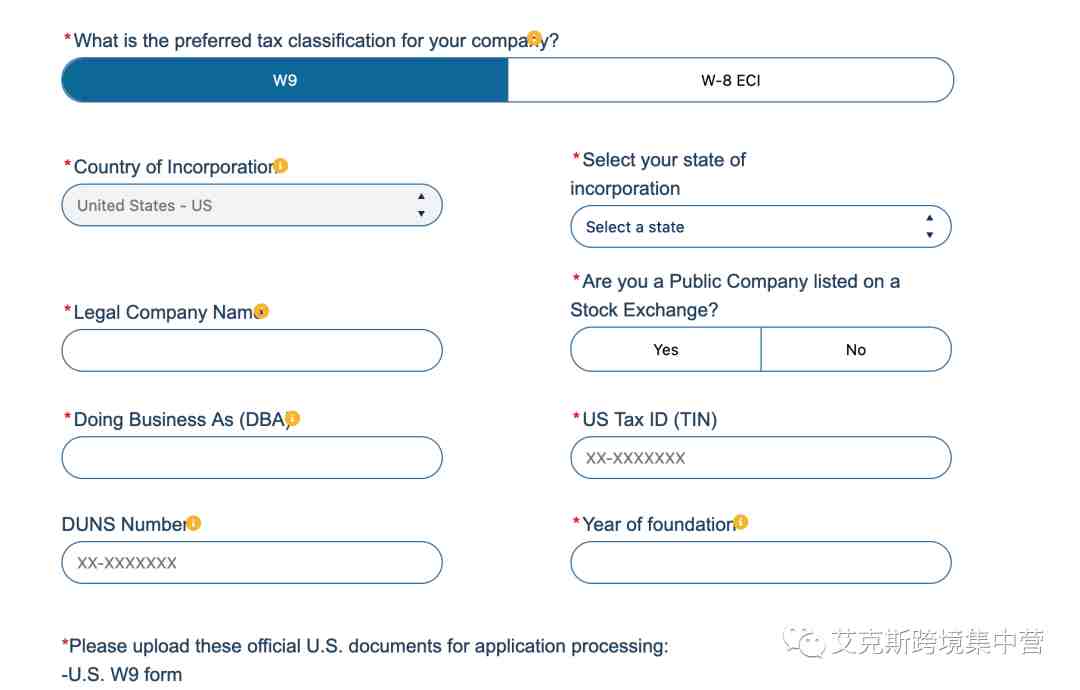This screenshot has height=690, width=1080.
Task: Select W-8 ECI tax classification option
Action: (731, 80)
